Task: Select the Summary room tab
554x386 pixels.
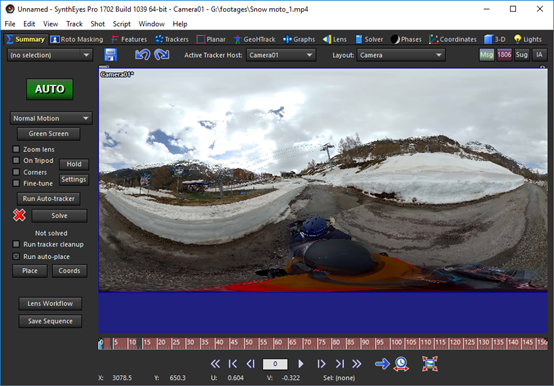Action: pyautogui.click(x=25, y=39)
